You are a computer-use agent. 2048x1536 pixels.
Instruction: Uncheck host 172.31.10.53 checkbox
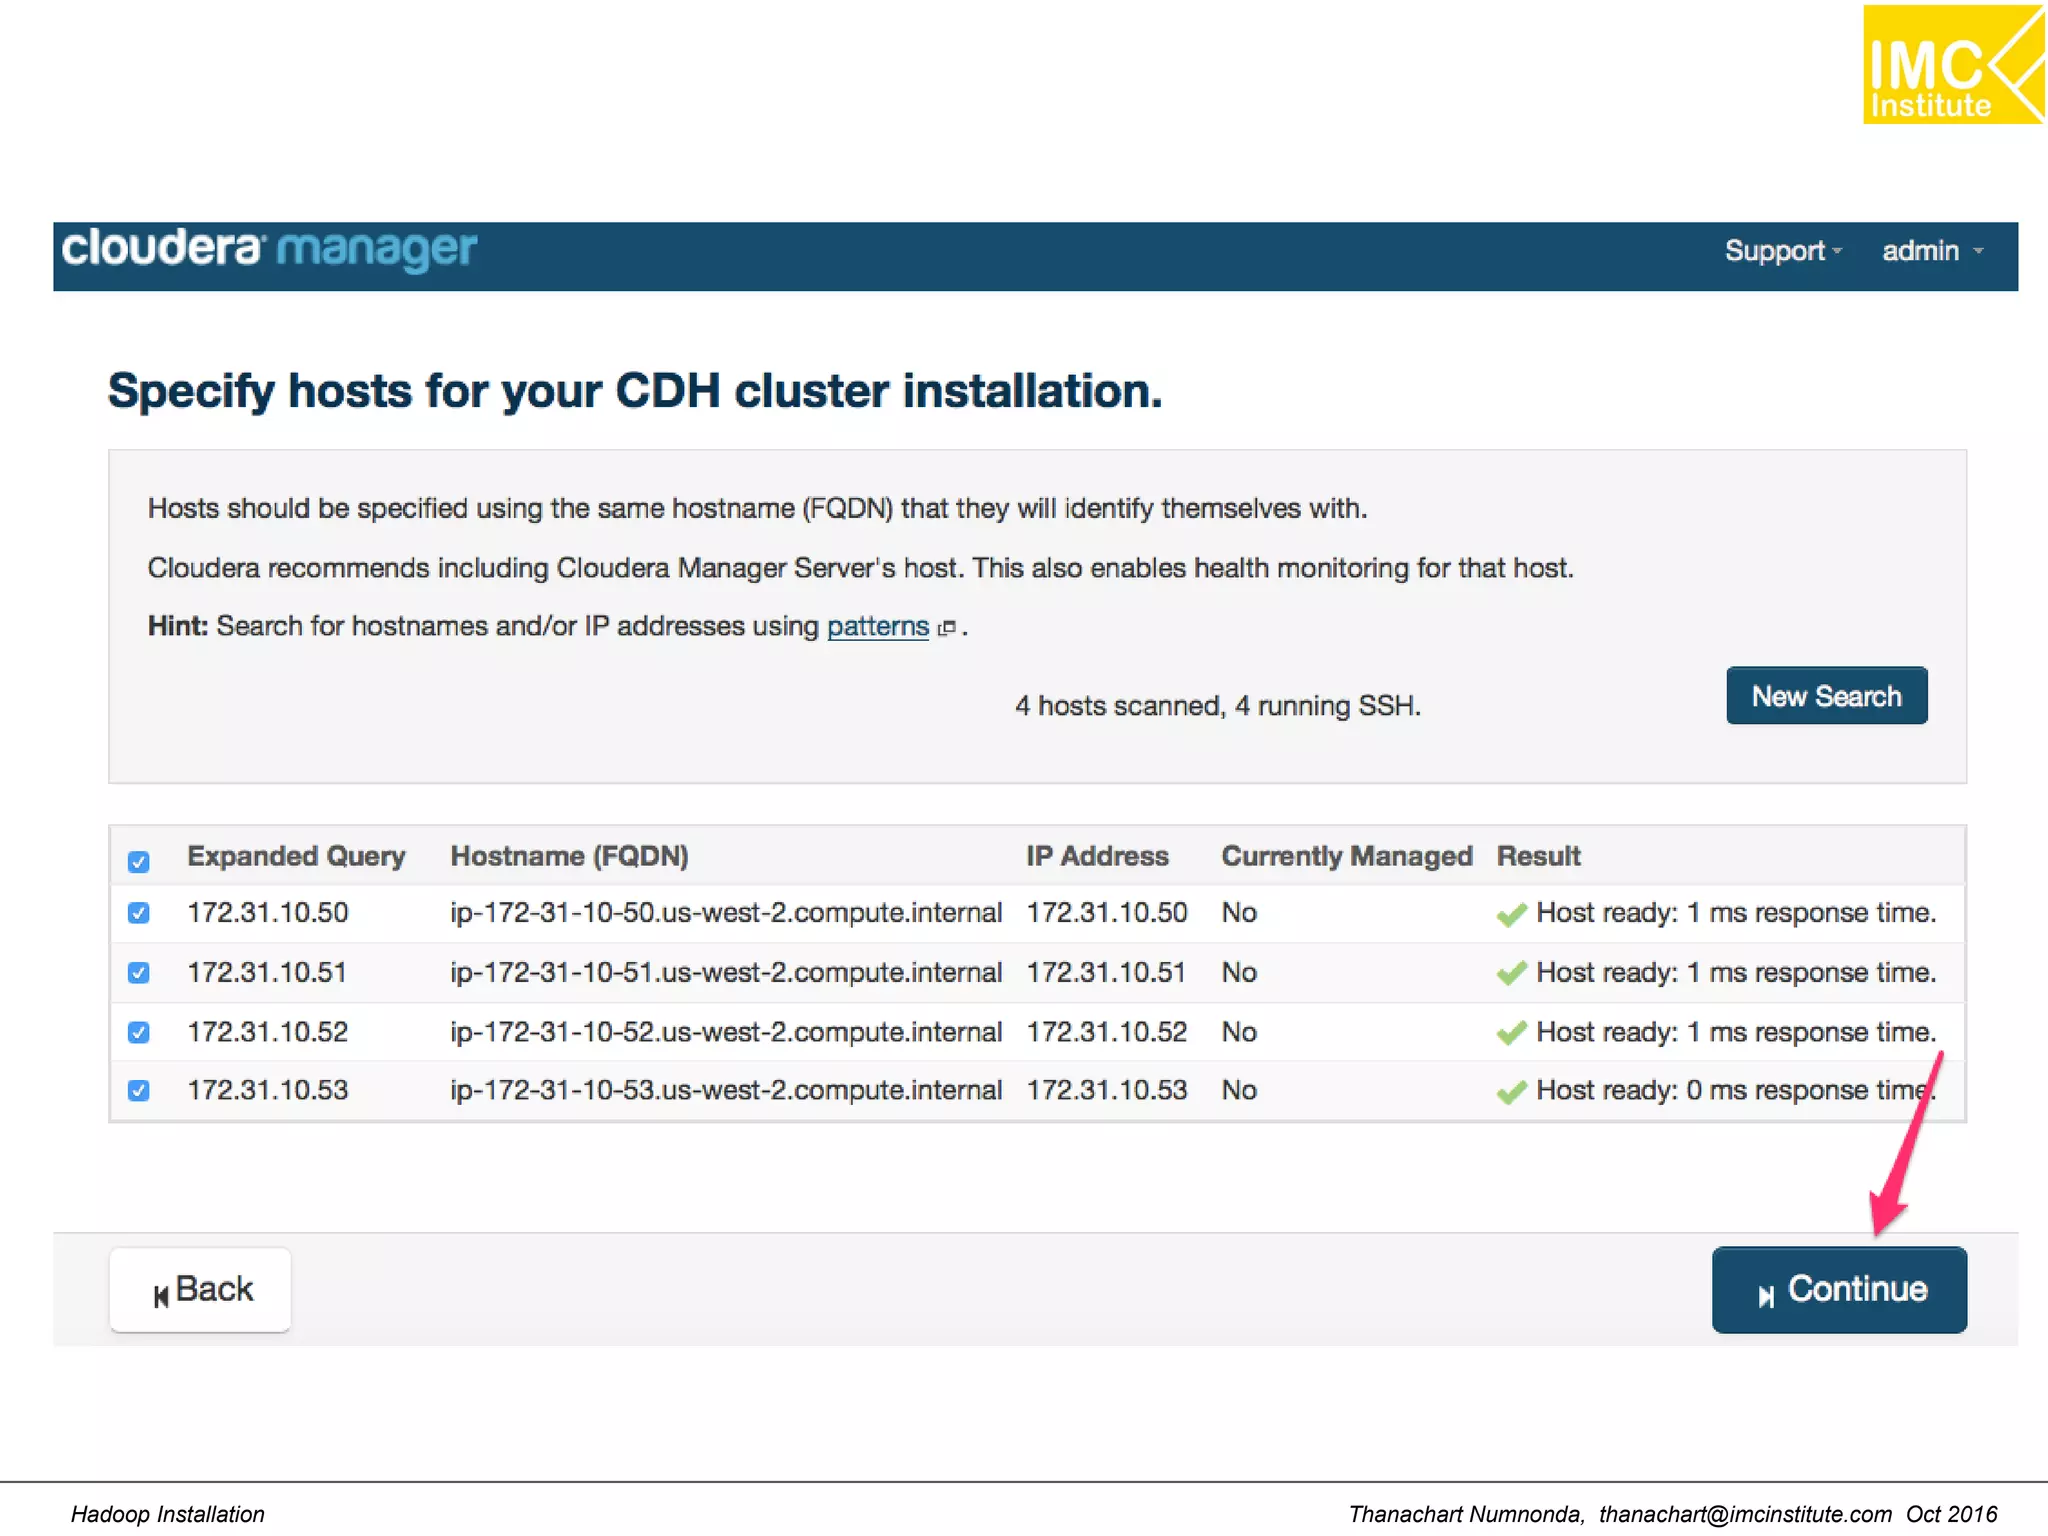click(x=139, y=1090)
